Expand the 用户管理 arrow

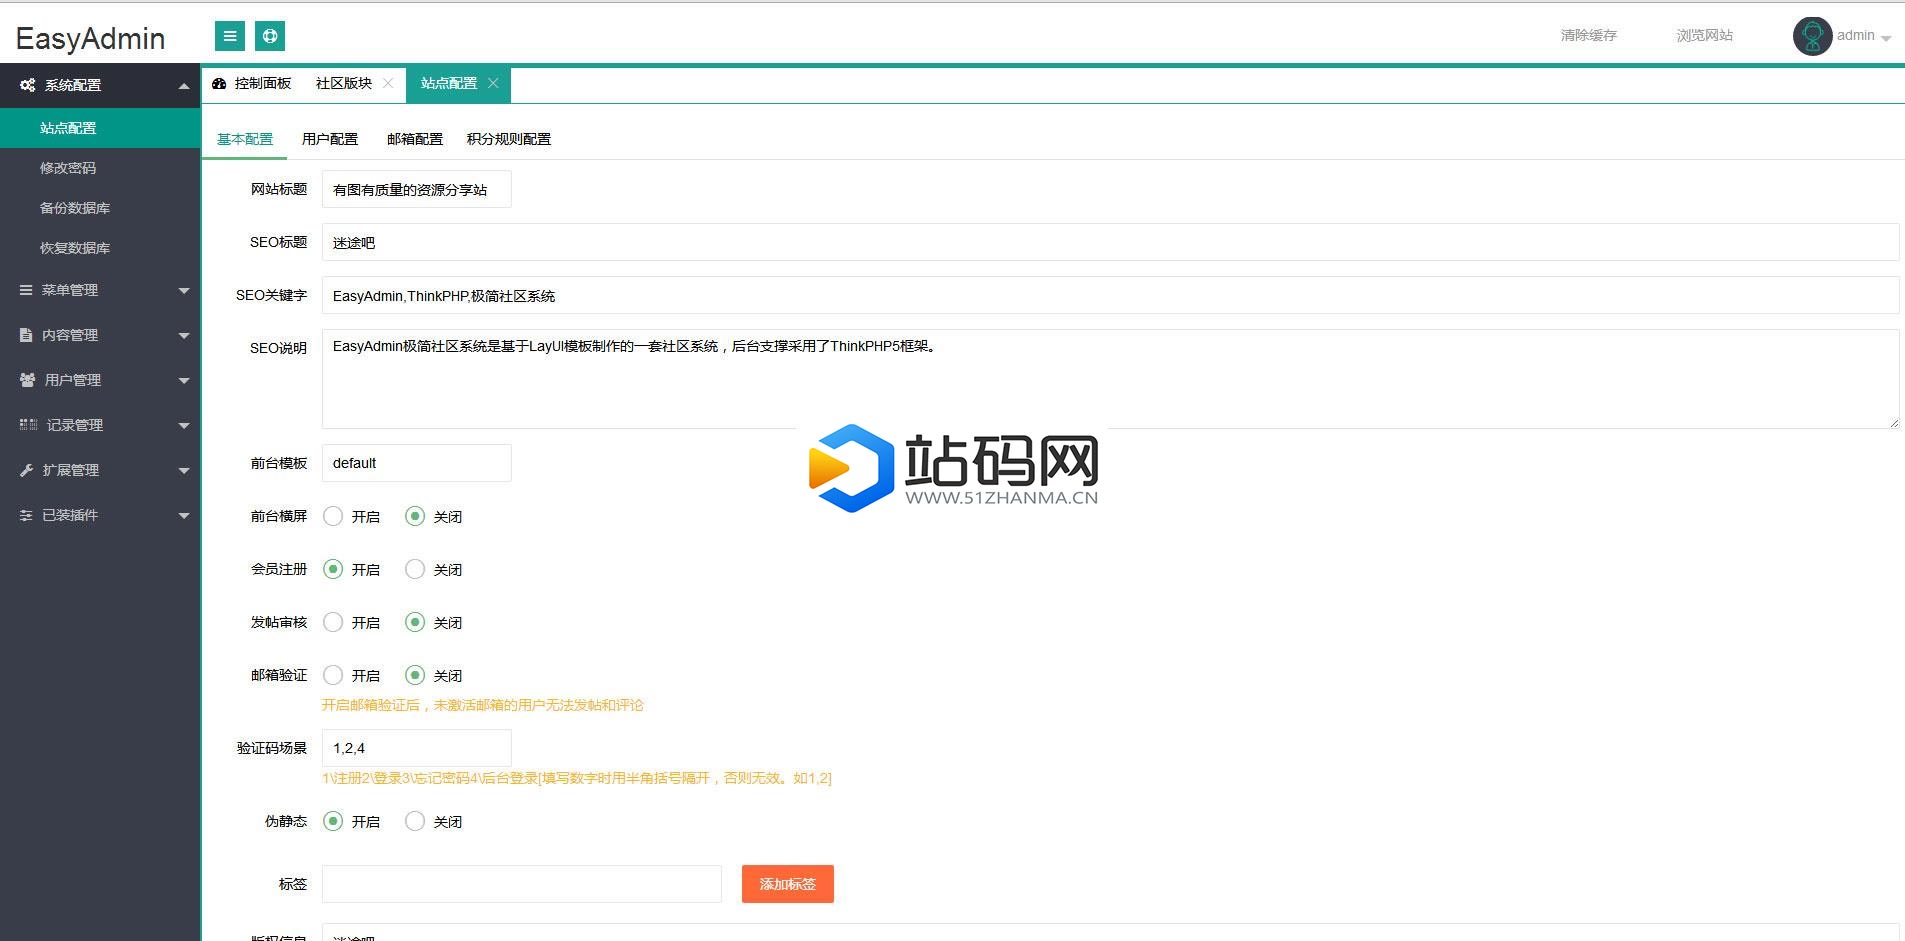coord(184,381)
